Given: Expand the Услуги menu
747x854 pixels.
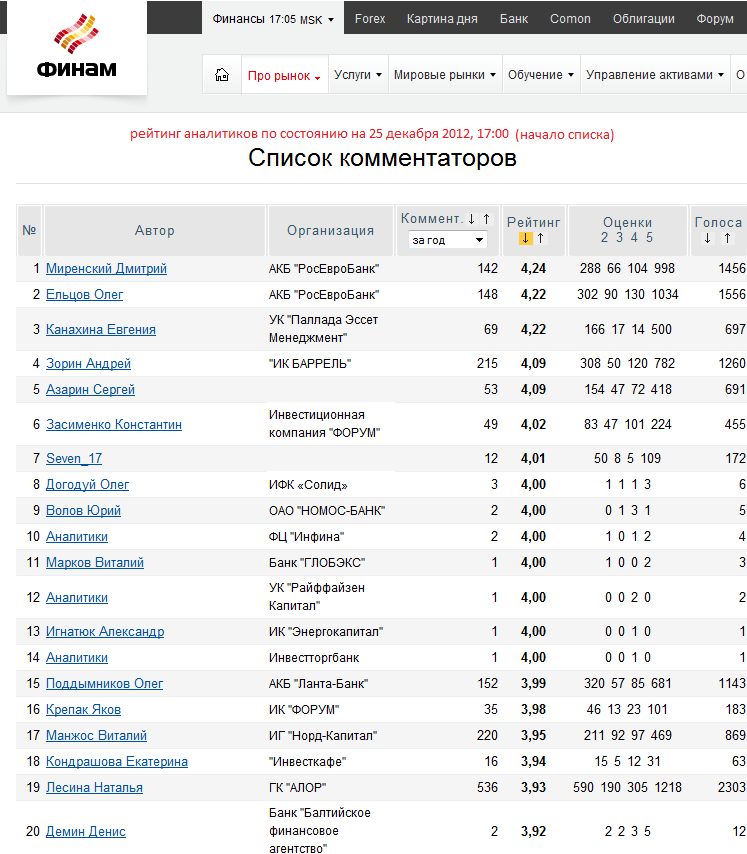Looking at the screenshot, I should coord(358,75).
